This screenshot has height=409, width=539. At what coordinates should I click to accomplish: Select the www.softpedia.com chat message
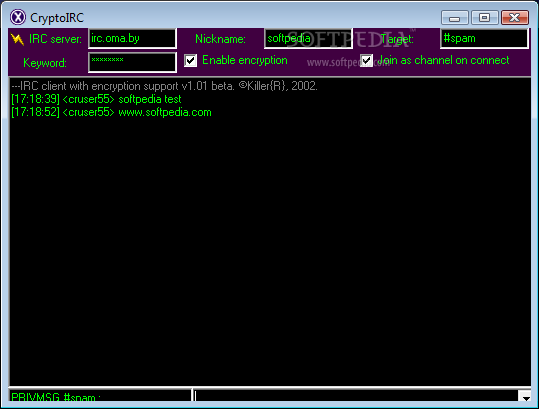coord(111,112)
